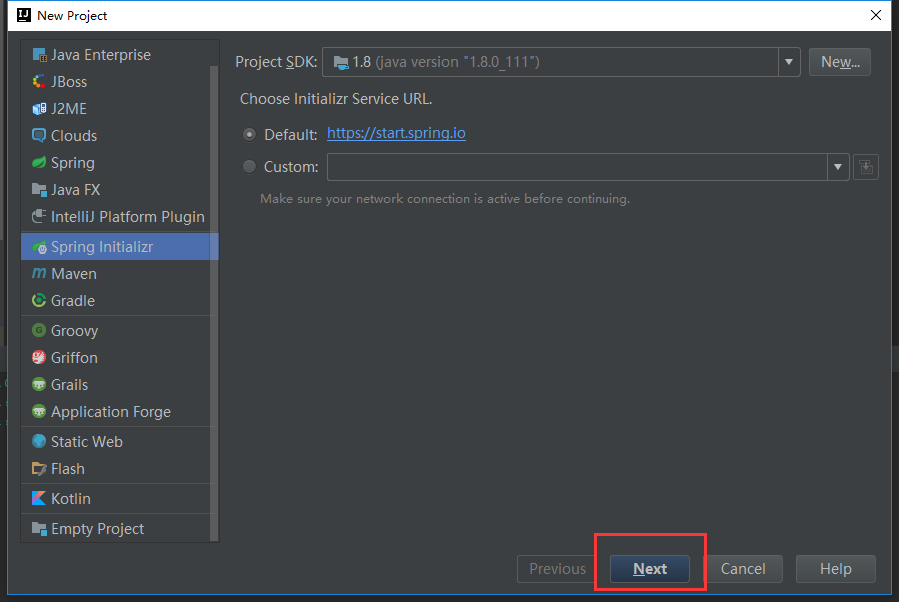Click the Next button
The image size is (899, 602).
pyautogui.click(x=650, y=569)
